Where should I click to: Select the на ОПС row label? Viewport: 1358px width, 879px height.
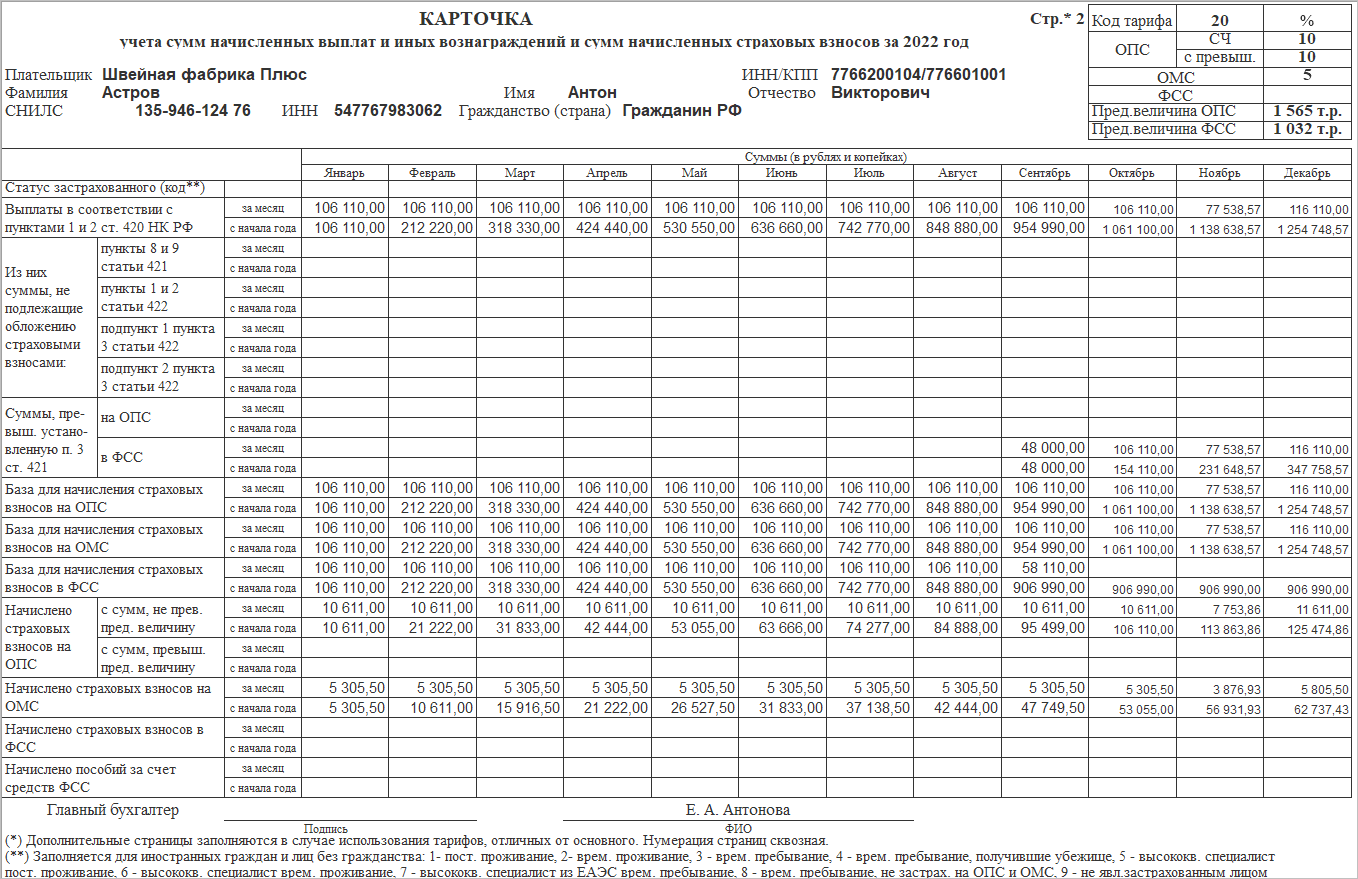pyautogui.click(x=125, y=417)
